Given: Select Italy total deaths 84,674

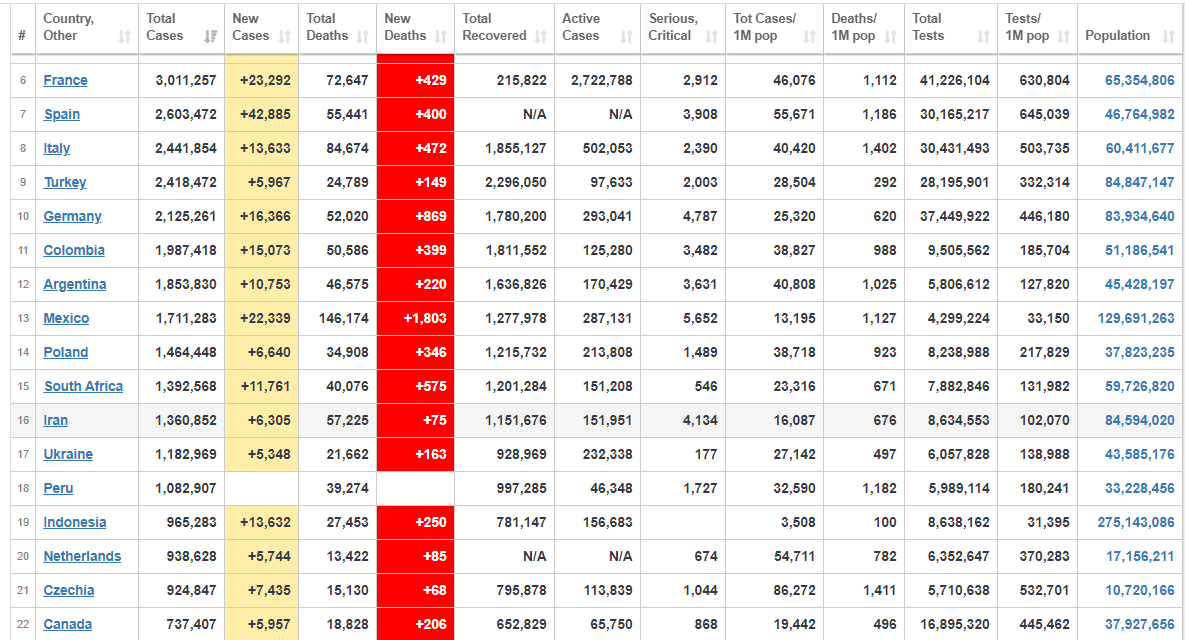Looking at the screenshot, I should (x=348, y=148).
